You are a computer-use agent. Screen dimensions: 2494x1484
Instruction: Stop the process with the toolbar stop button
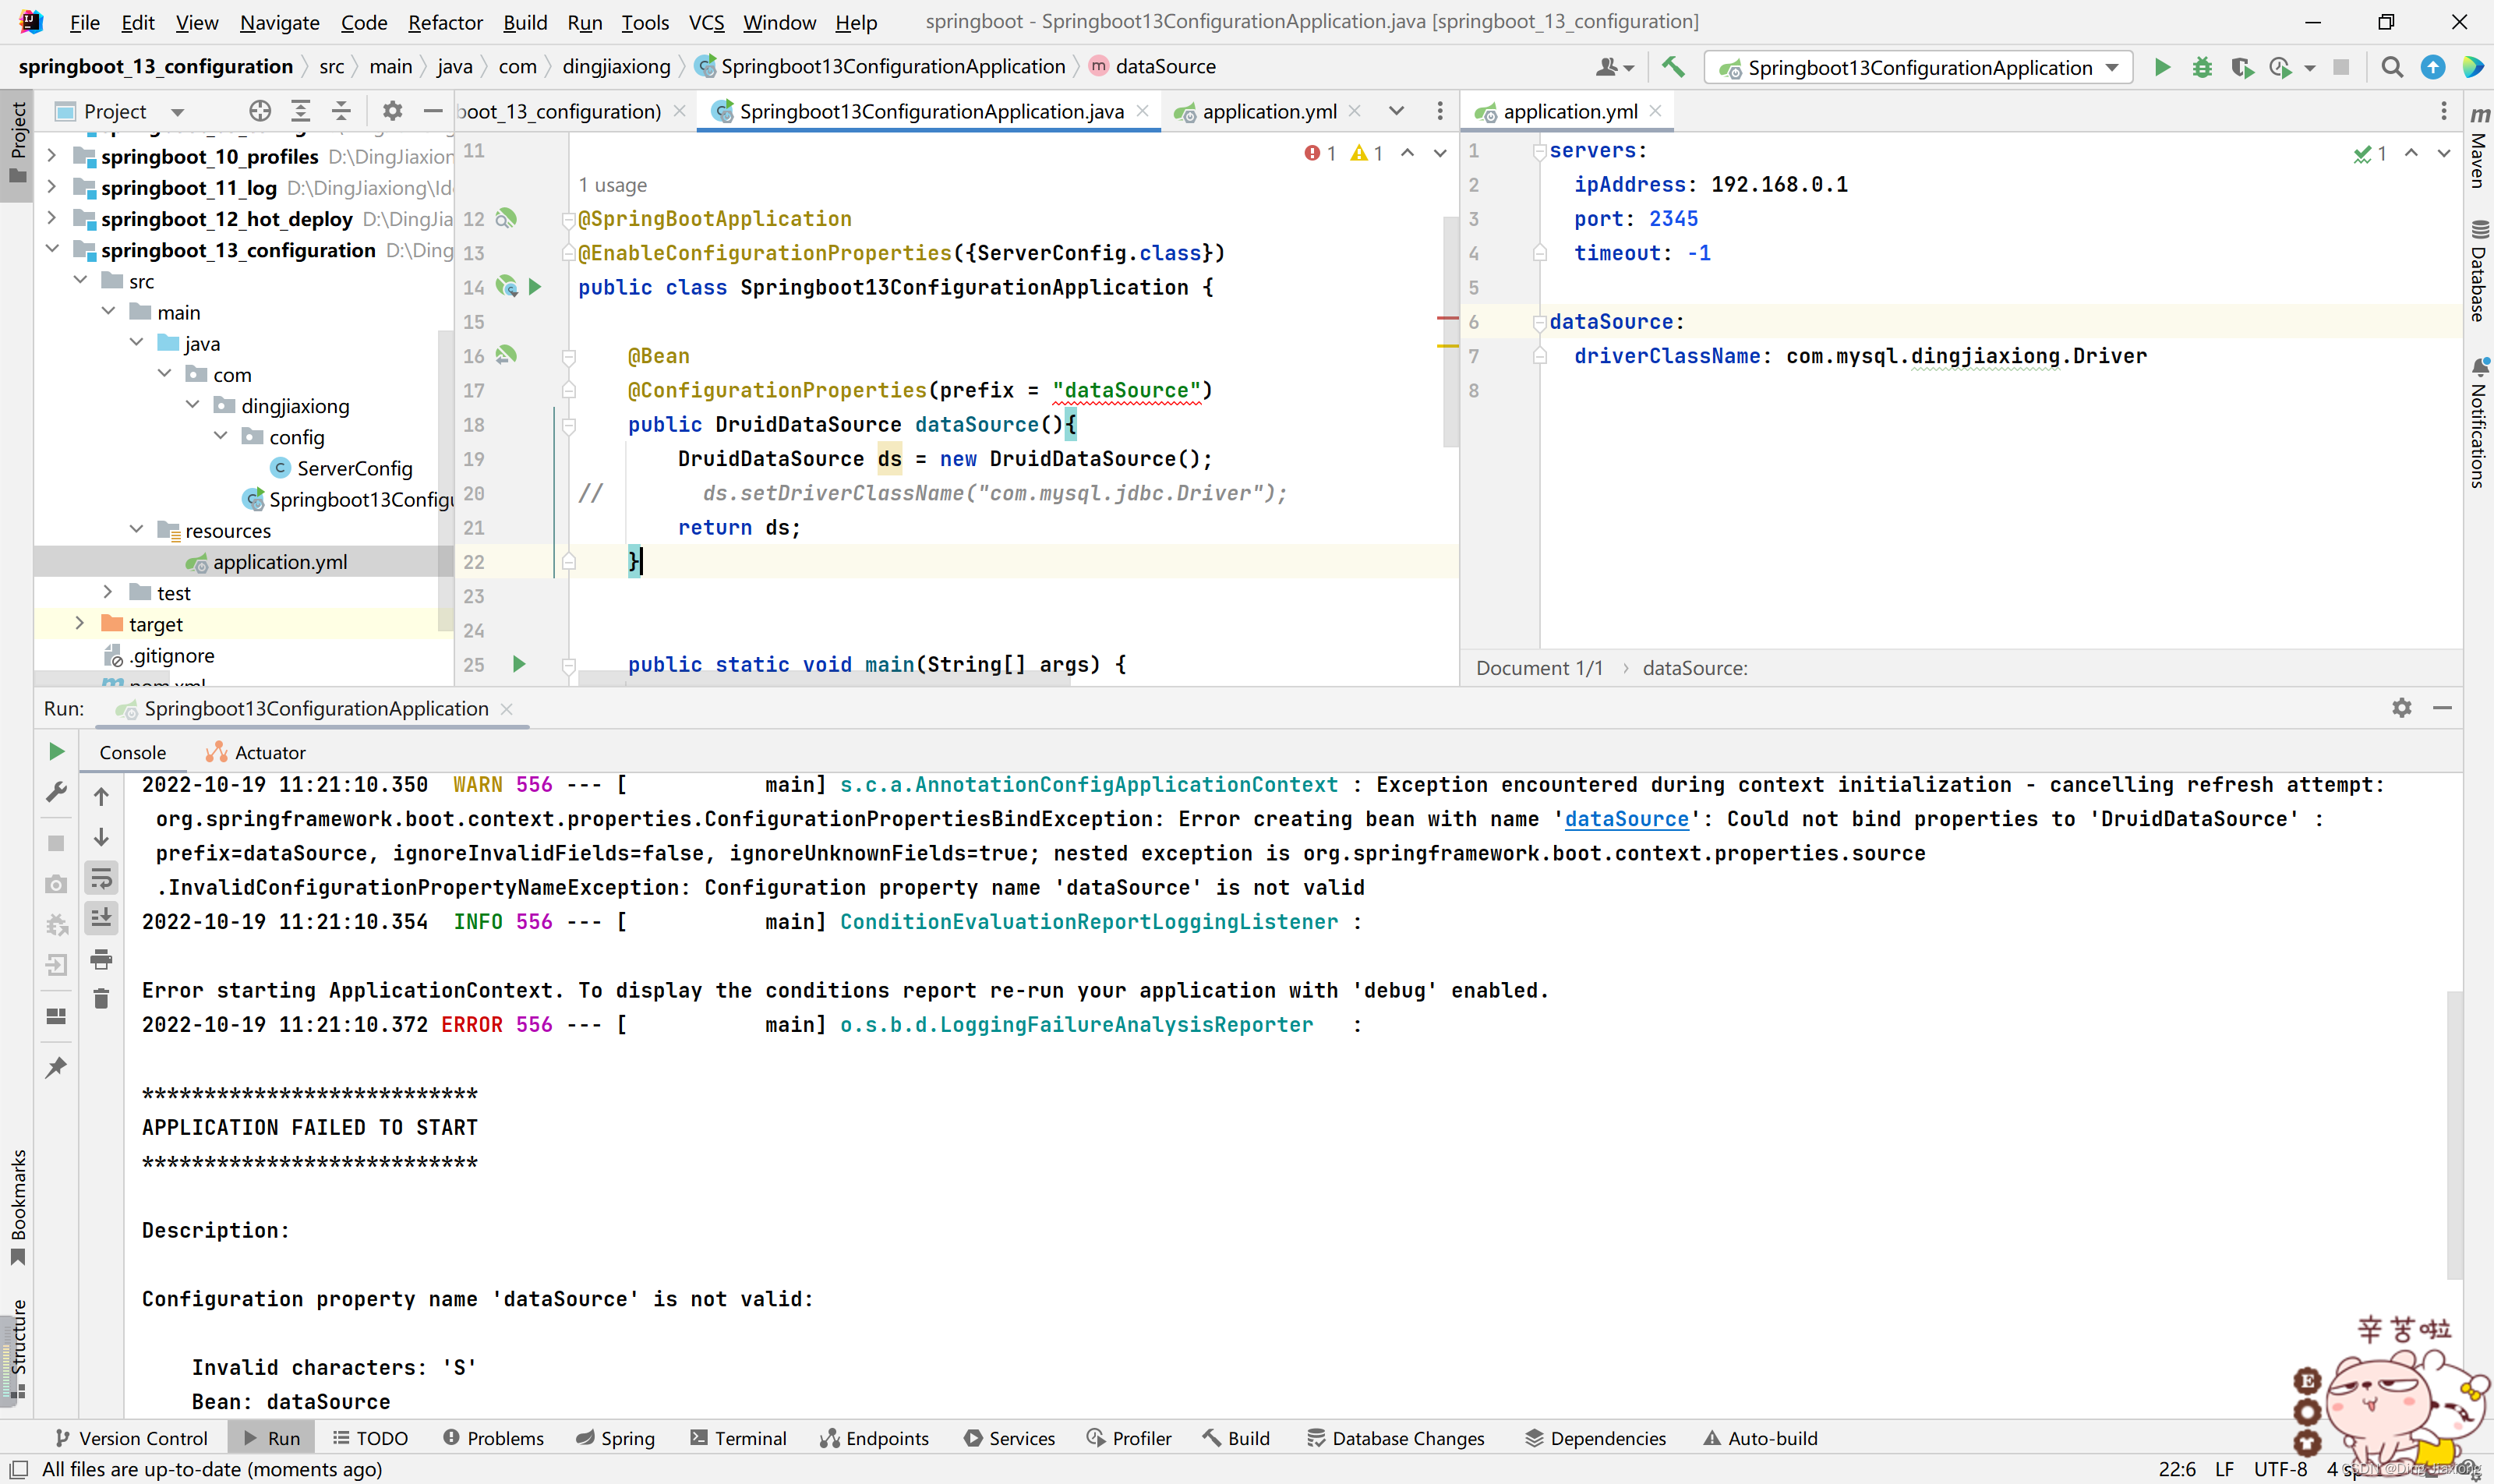pos(2341,67)
